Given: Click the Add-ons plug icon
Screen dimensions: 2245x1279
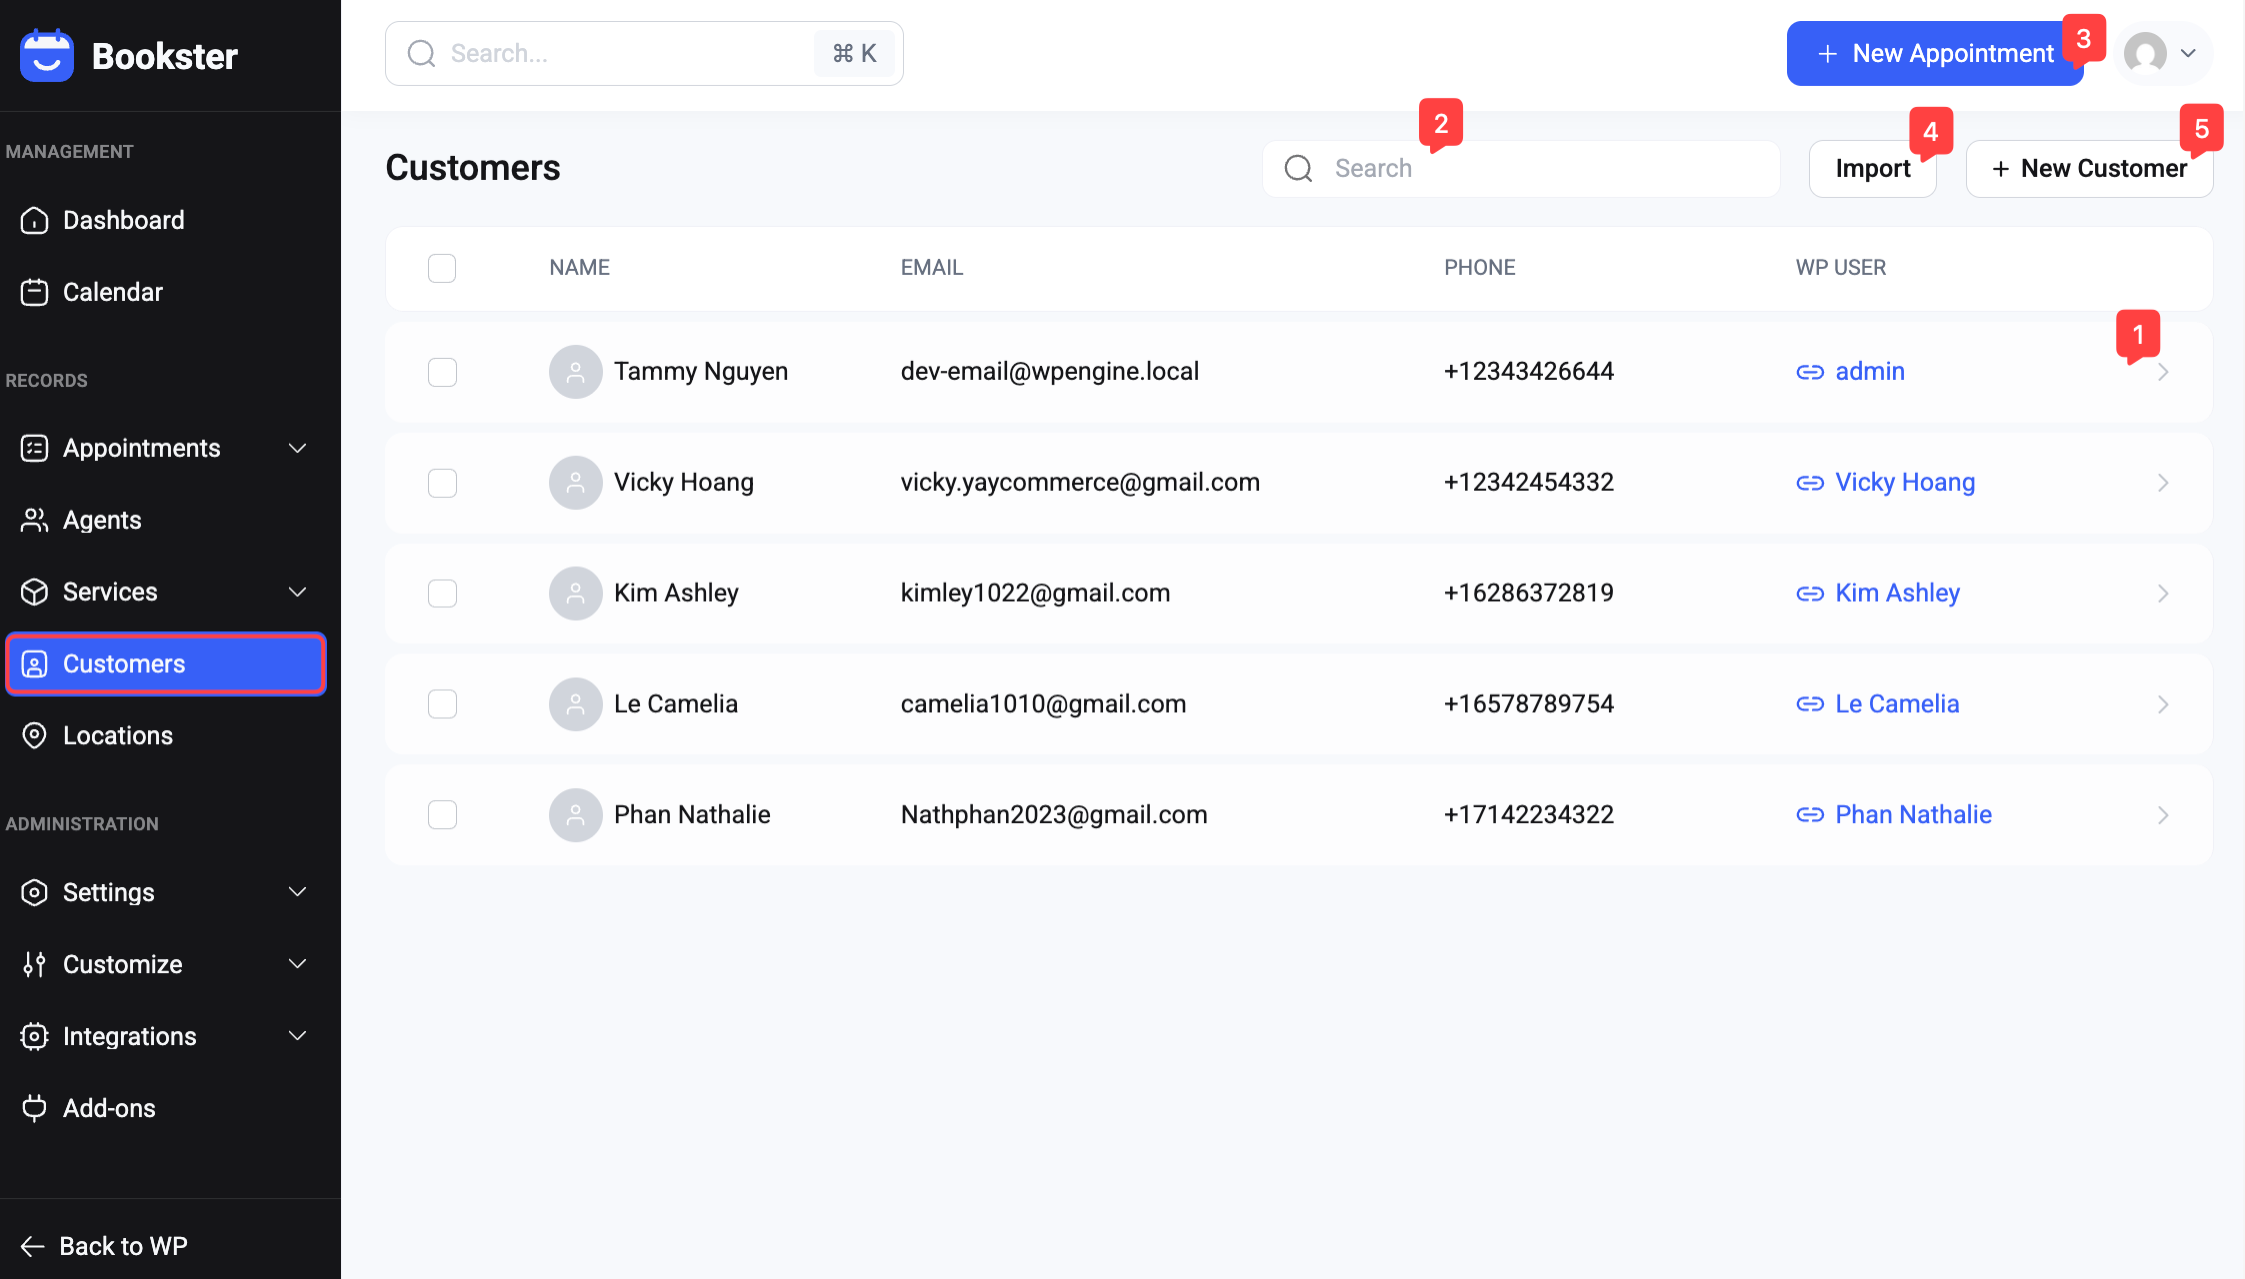Looking at the screenshot, I should 34,1108.
